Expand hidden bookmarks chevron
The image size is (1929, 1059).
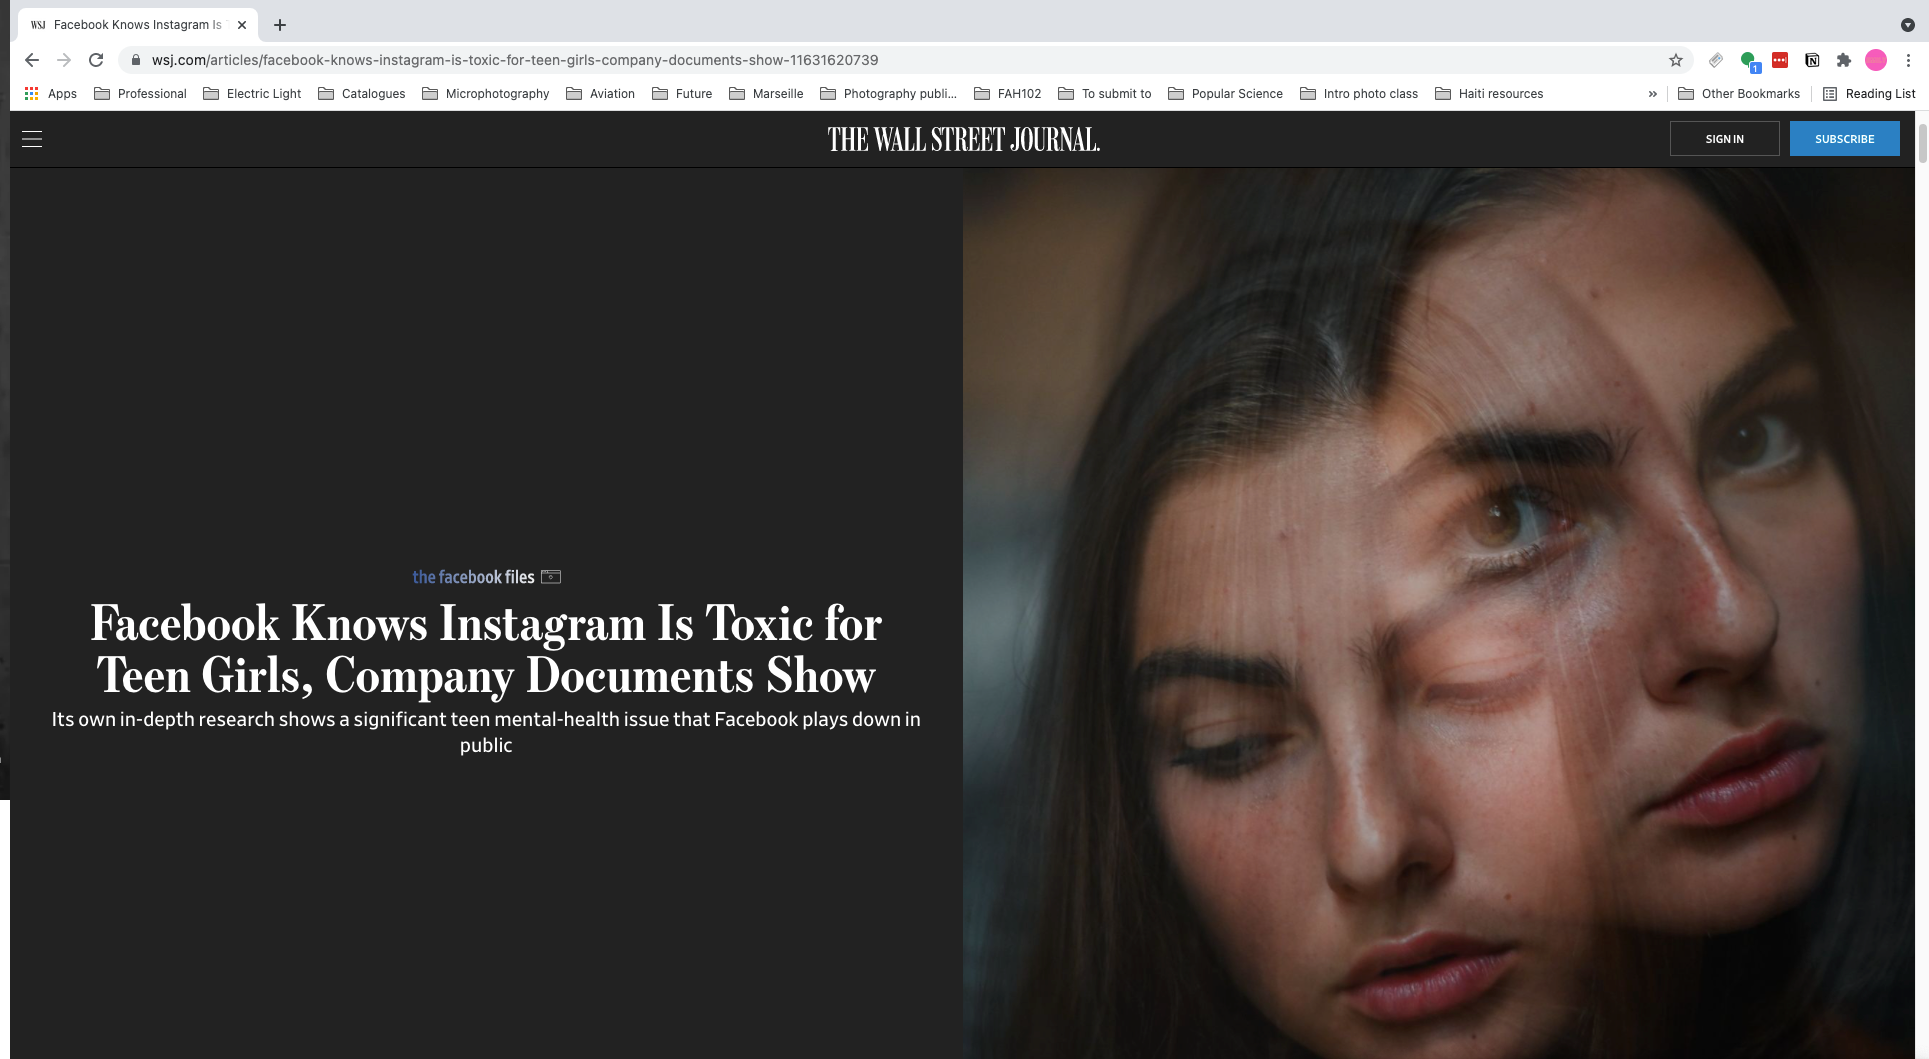tap(1652, 93)
